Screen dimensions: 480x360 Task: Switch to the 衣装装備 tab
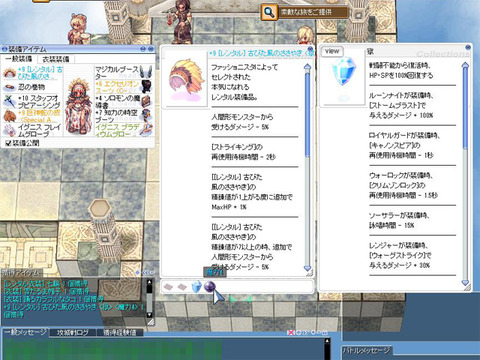(56, 59)
